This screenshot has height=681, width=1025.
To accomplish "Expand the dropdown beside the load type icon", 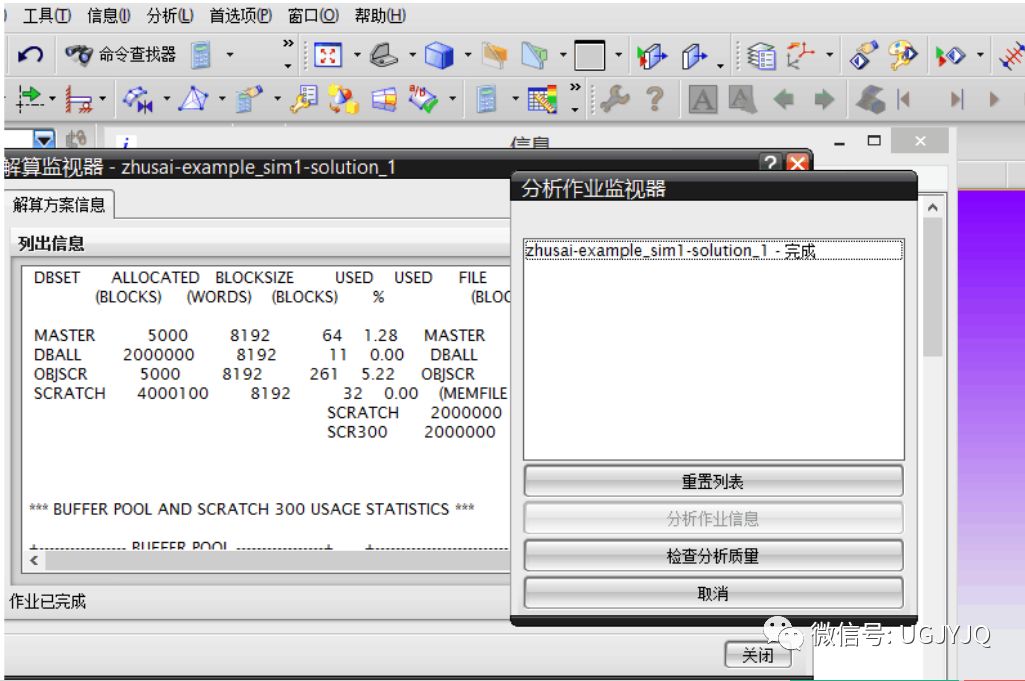I will coord(52,99).
